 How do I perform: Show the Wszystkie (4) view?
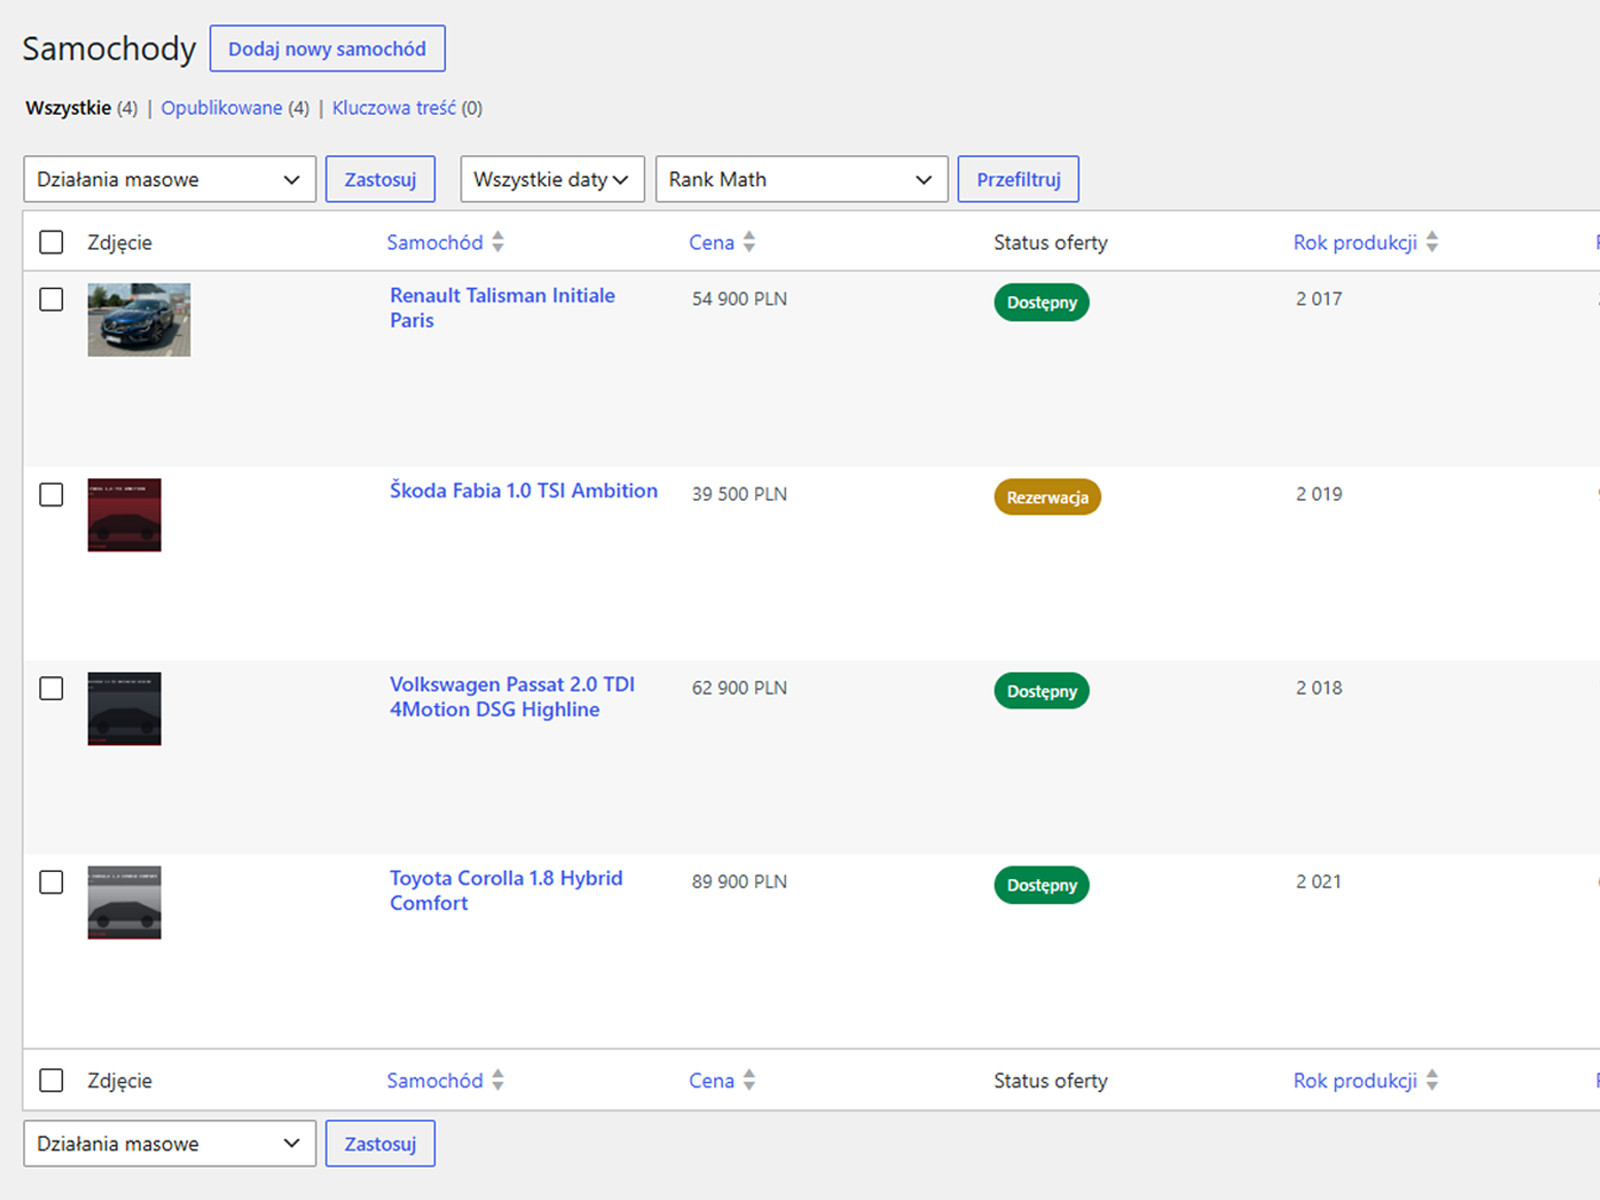click(81, 108)
